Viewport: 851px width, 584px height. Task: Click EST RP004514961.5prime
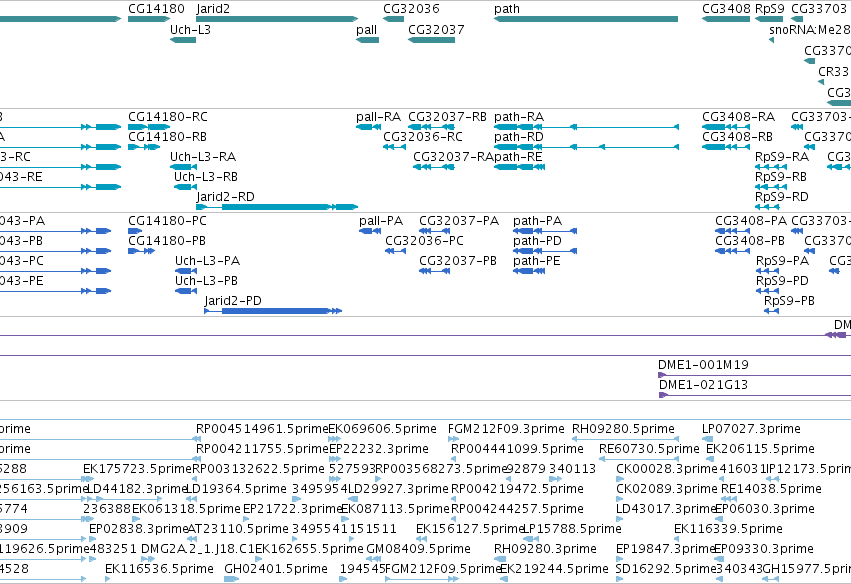262,429
